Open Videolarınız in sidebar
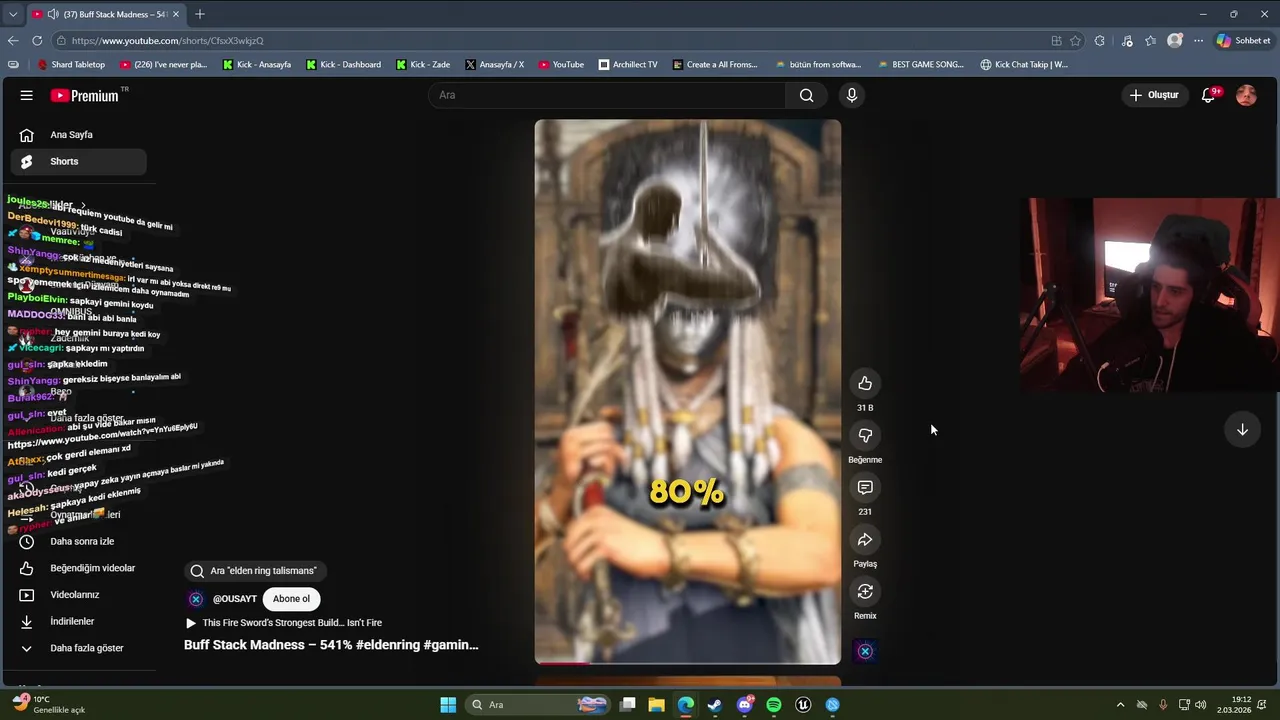The image size is (1280, 720). 79,595
